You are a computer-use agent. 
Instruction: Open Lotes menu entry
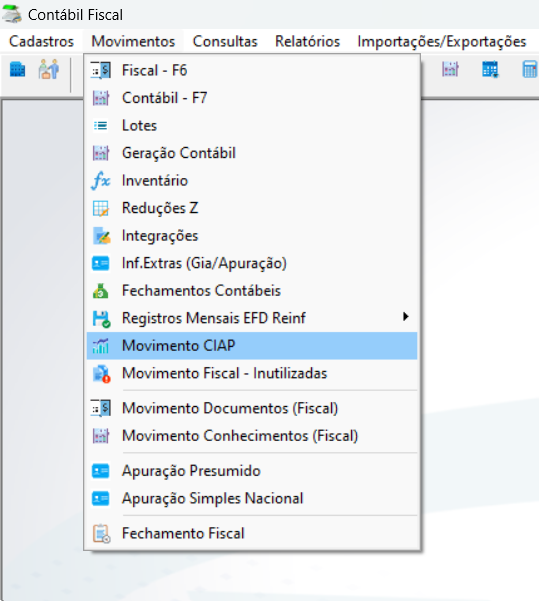point(252,126)
